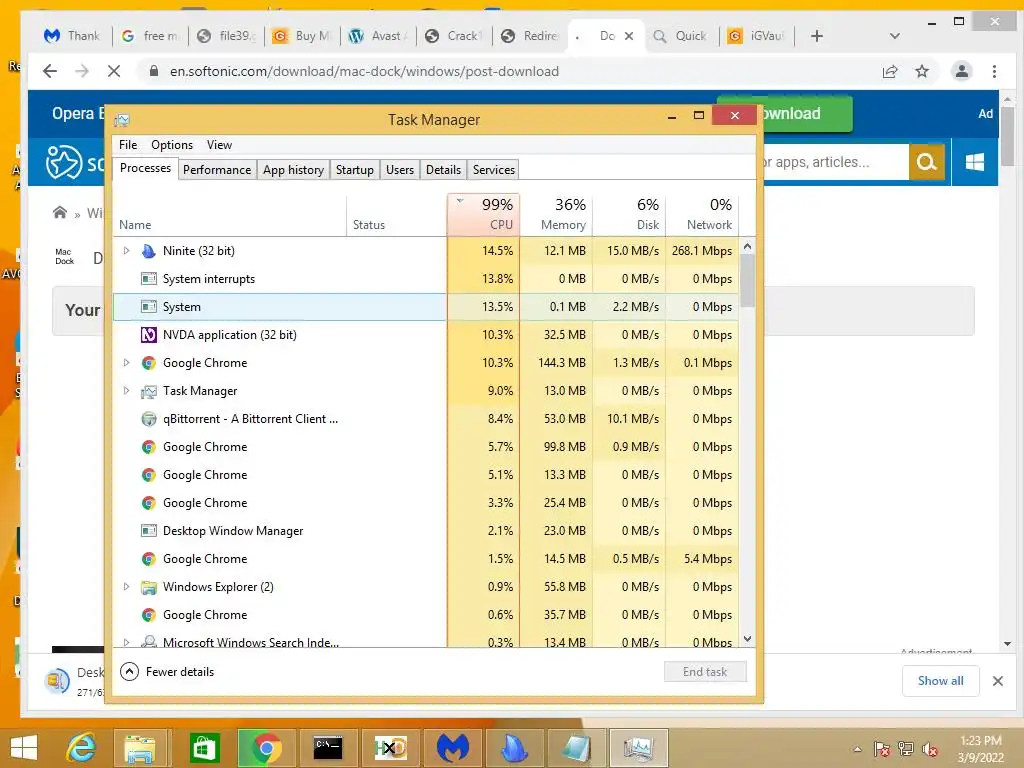Sort processes by the CPU column

pos(483,214)
